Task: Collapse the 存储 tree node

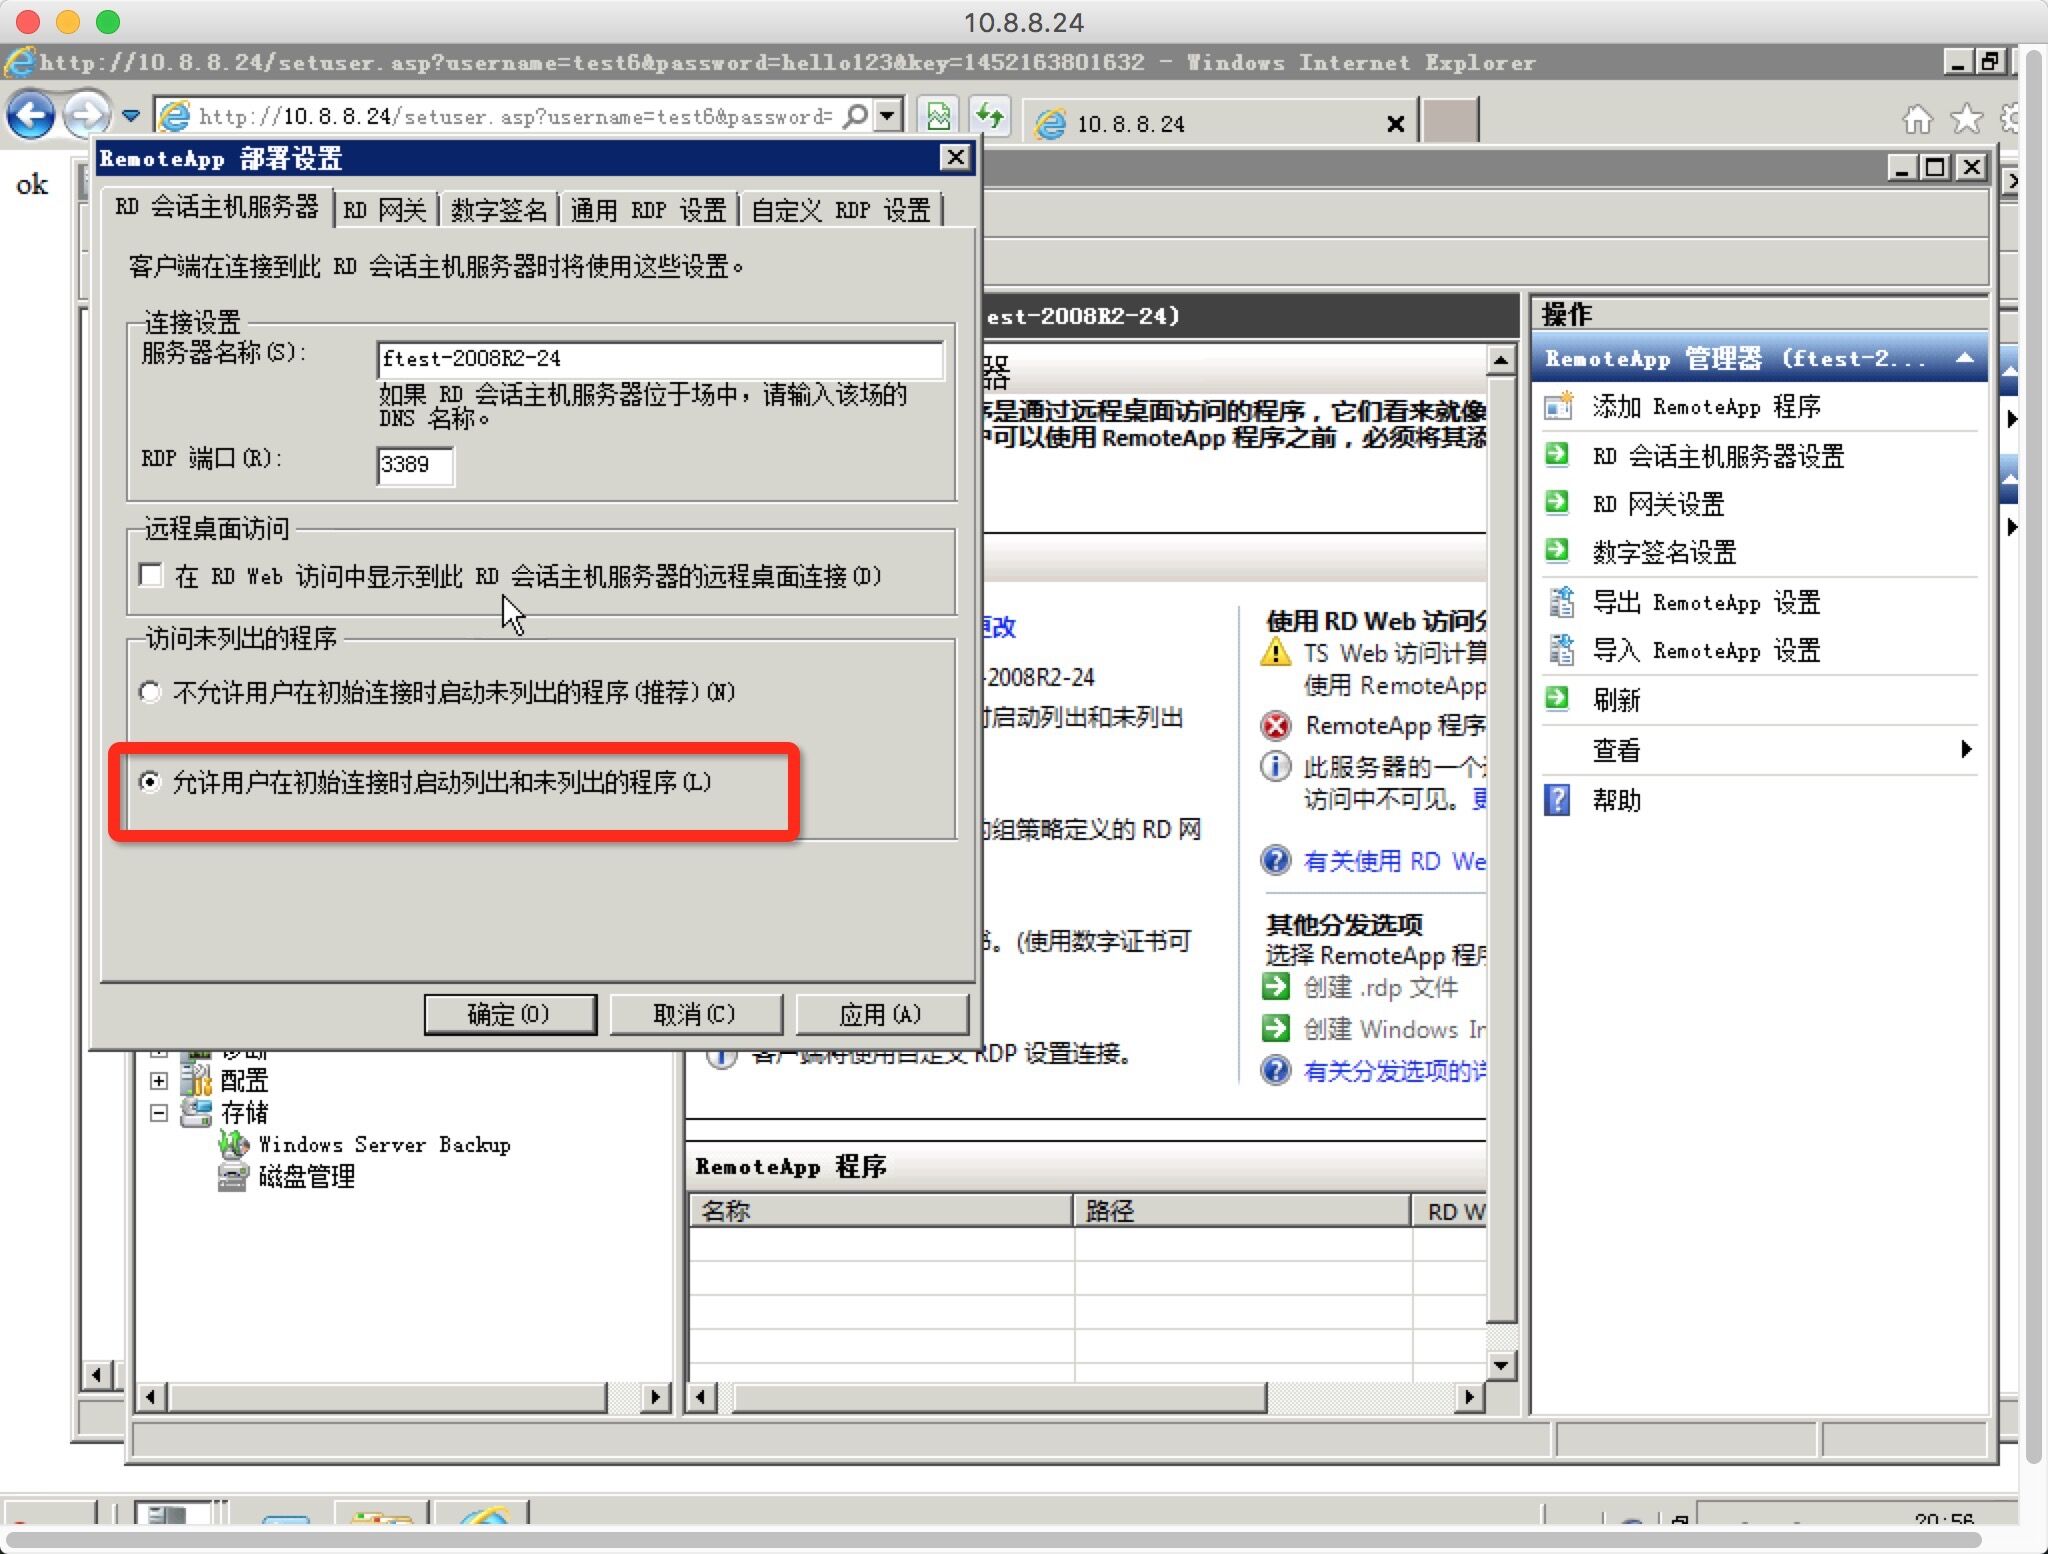Action: 158,1112
